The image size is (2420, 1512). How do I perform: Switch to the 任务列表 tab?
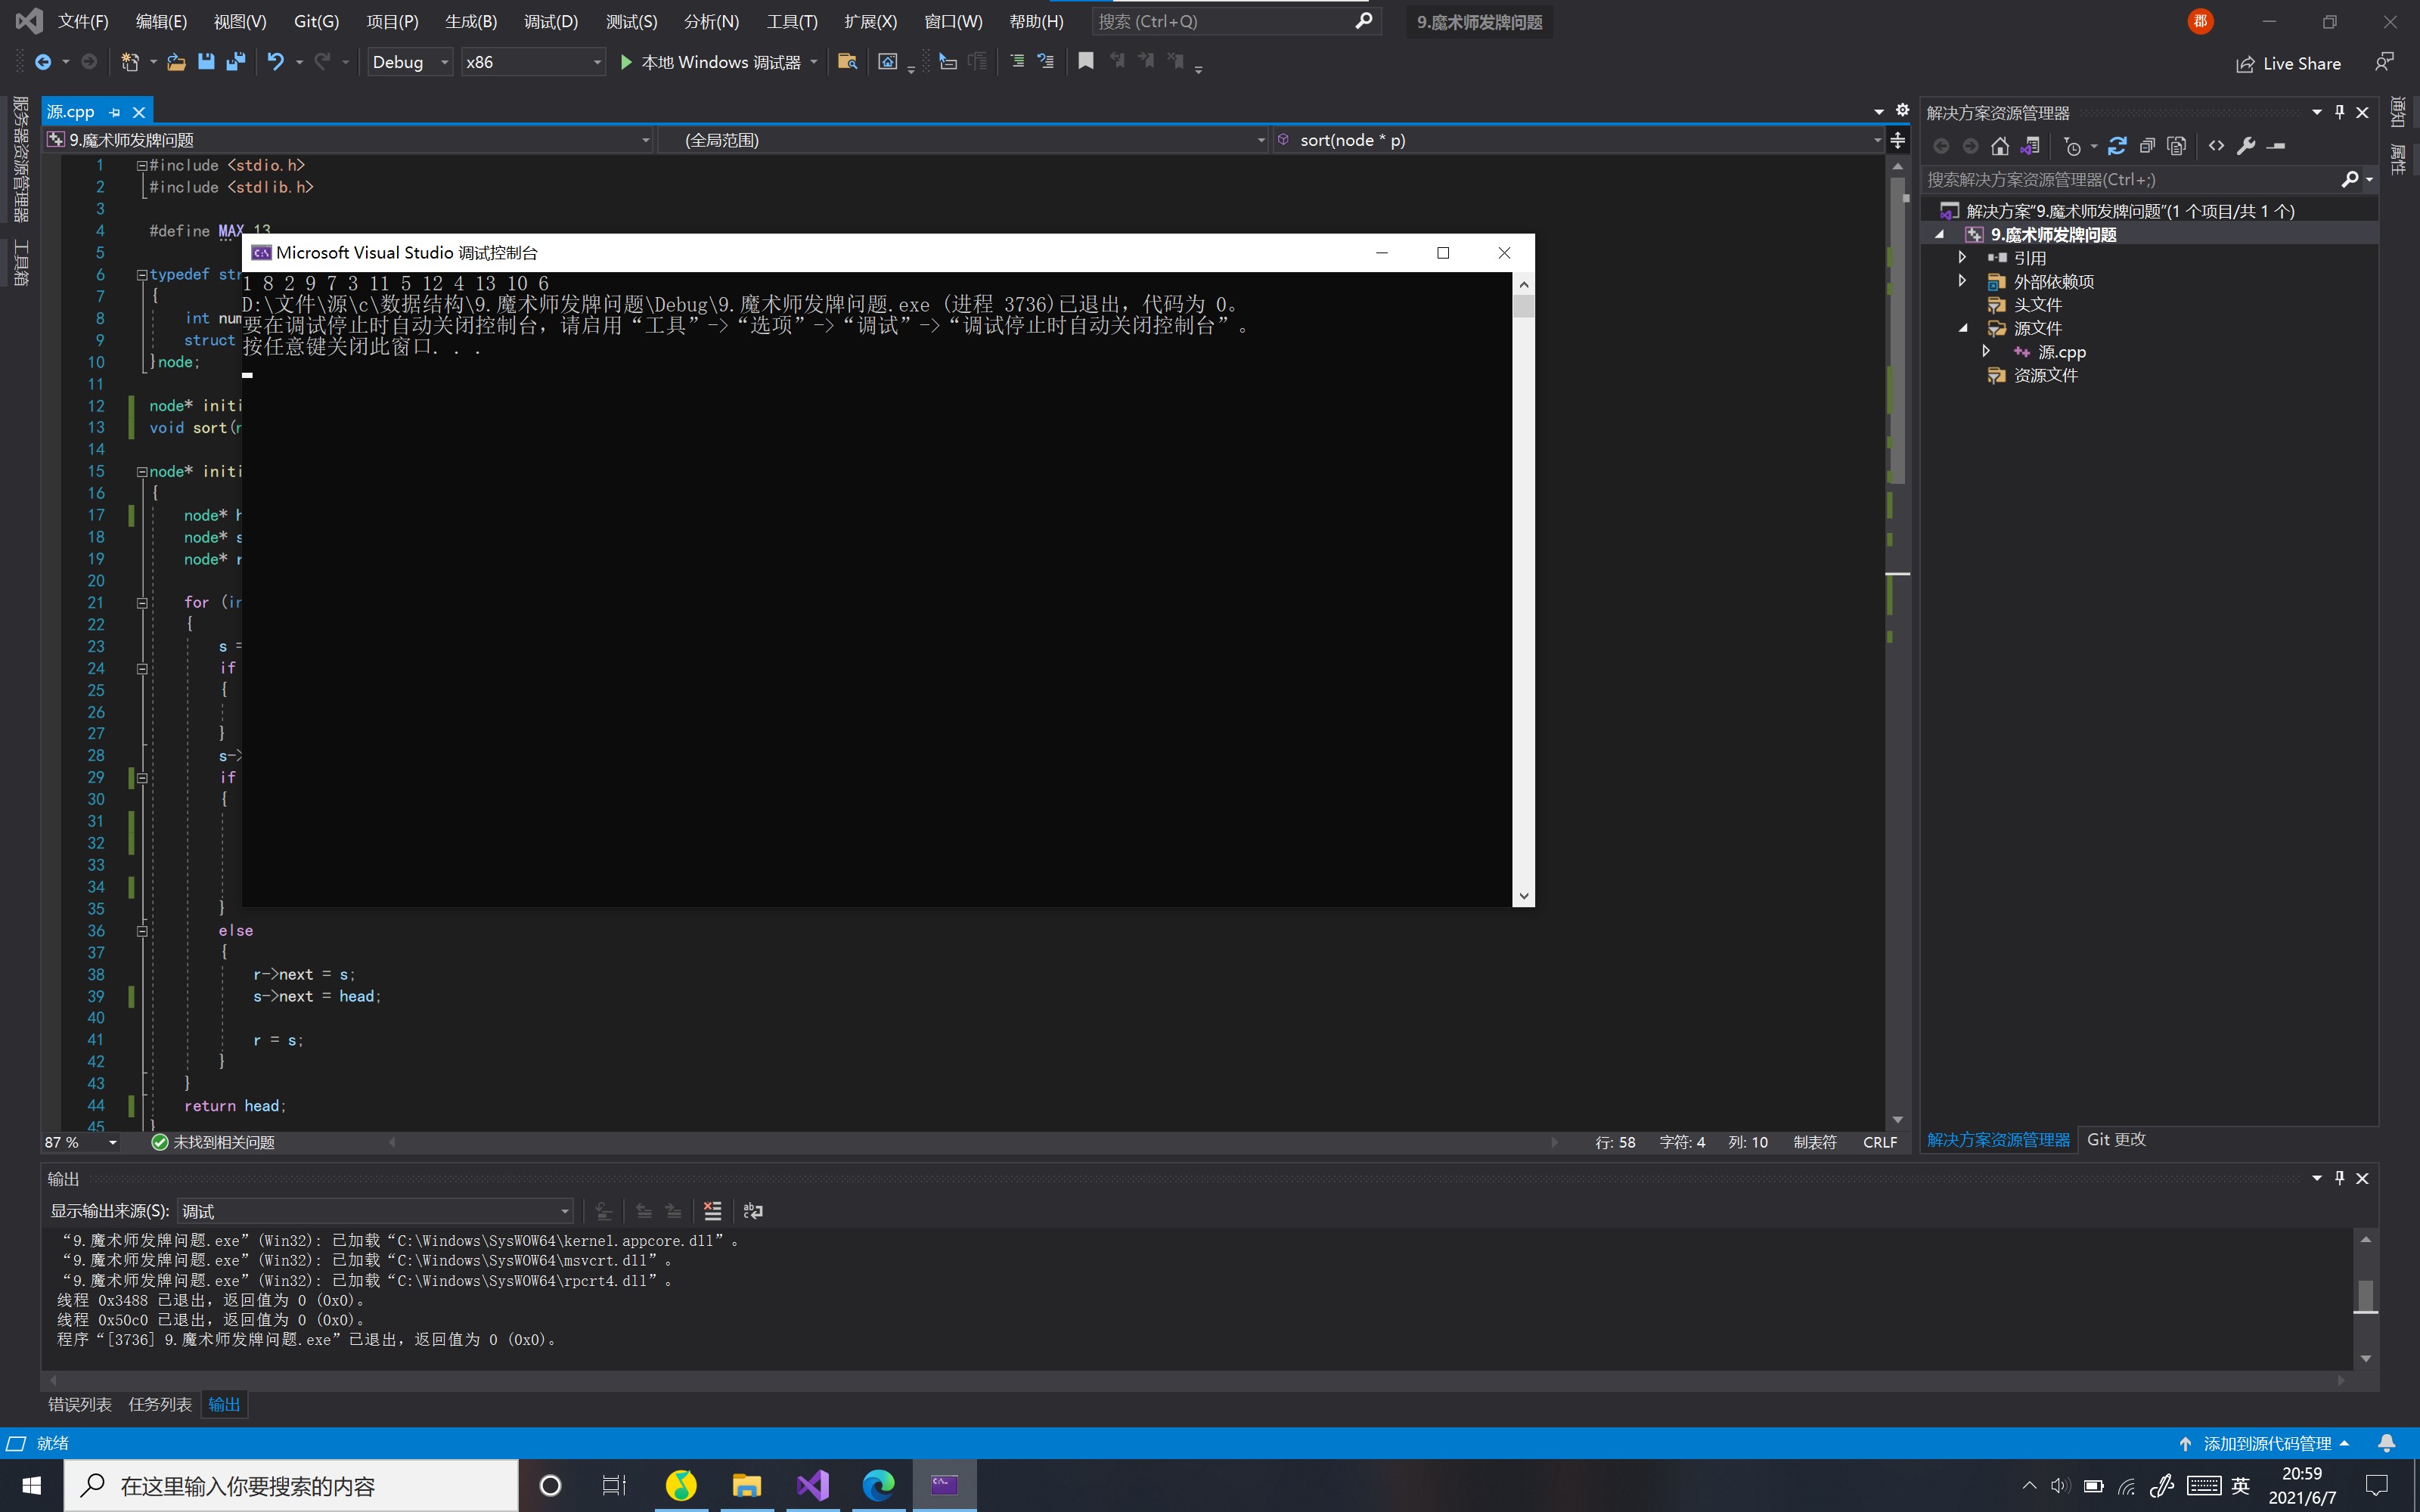coord(160,1404)
